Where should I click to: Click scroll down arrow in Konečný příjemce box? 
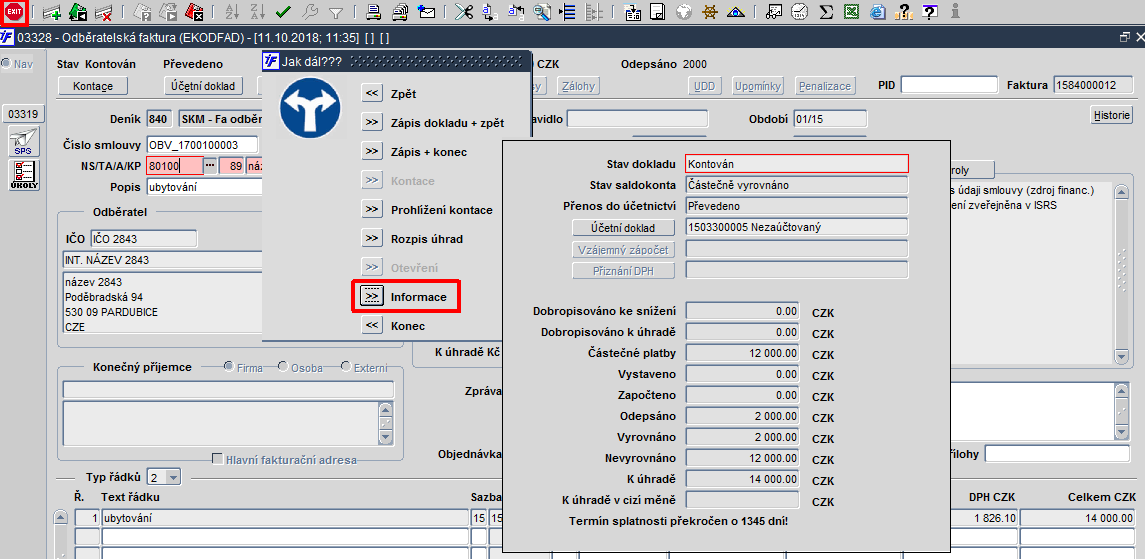point(386,436)
